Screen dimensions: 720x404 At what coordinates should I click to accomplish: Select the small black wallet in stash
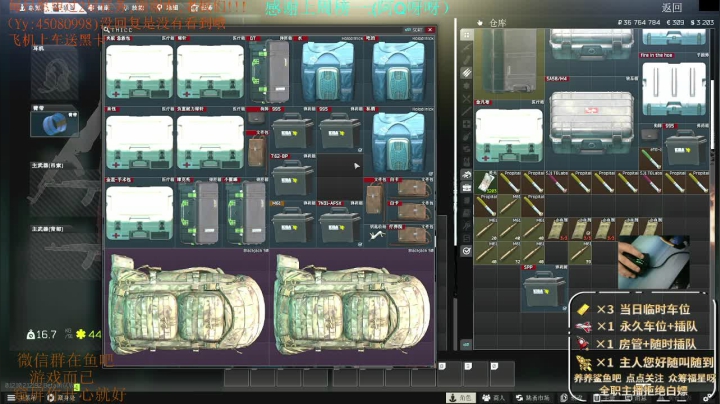tap(650, 135)
